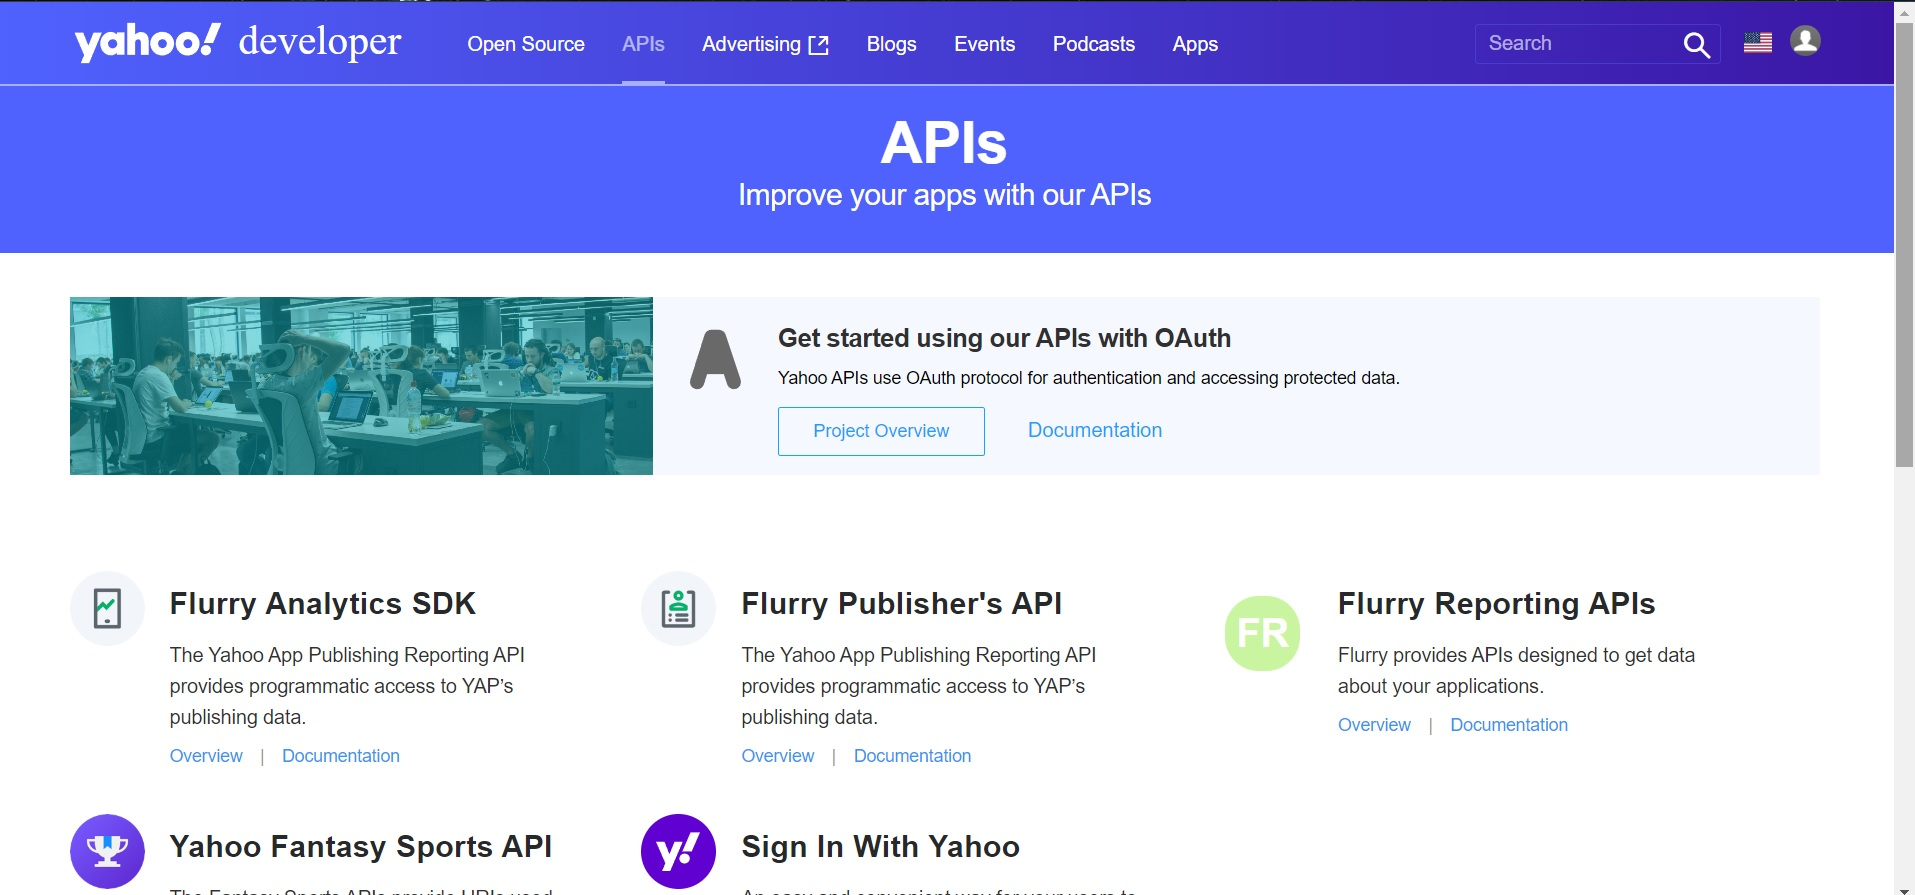Click the Fantasy Sports trophy icon

point(107,851)
